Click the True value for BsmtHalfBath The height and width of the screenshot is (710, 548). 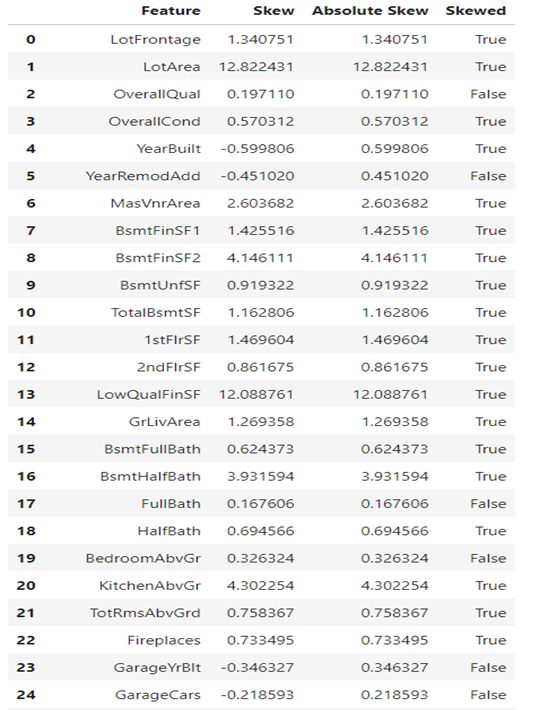[490, 477]
